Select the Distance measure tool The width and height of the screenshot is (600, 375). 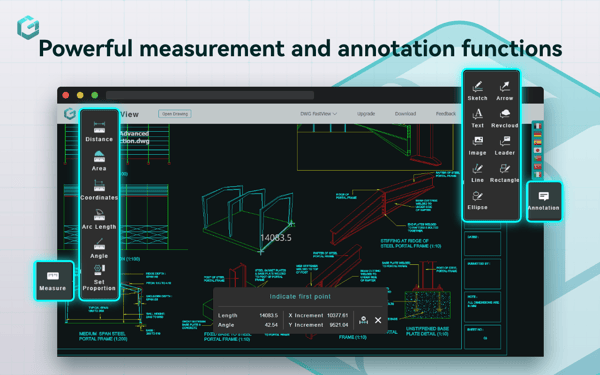(99, 132)
